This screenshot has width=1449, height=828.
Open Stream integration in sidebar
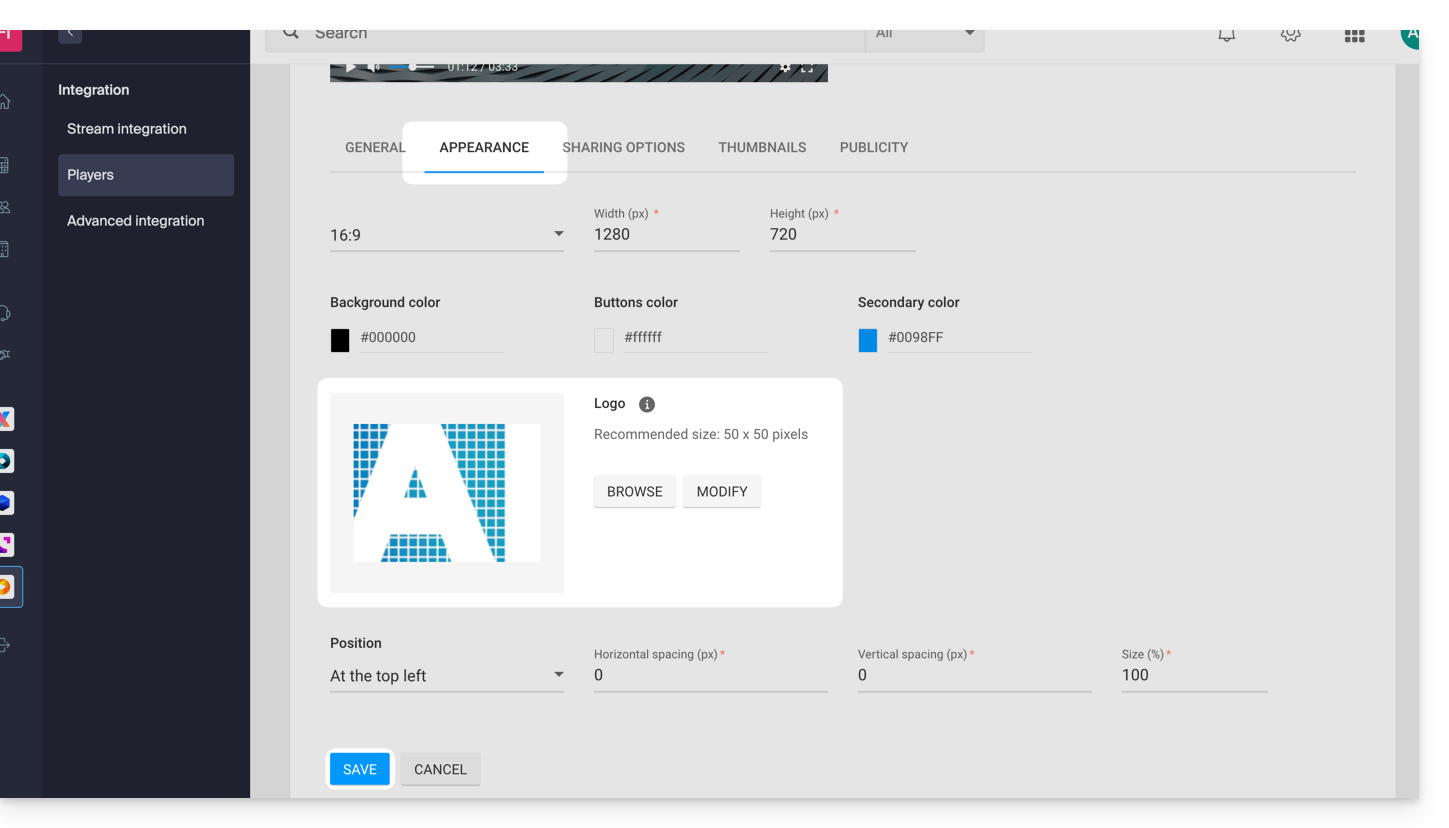[x=127, y=129]
